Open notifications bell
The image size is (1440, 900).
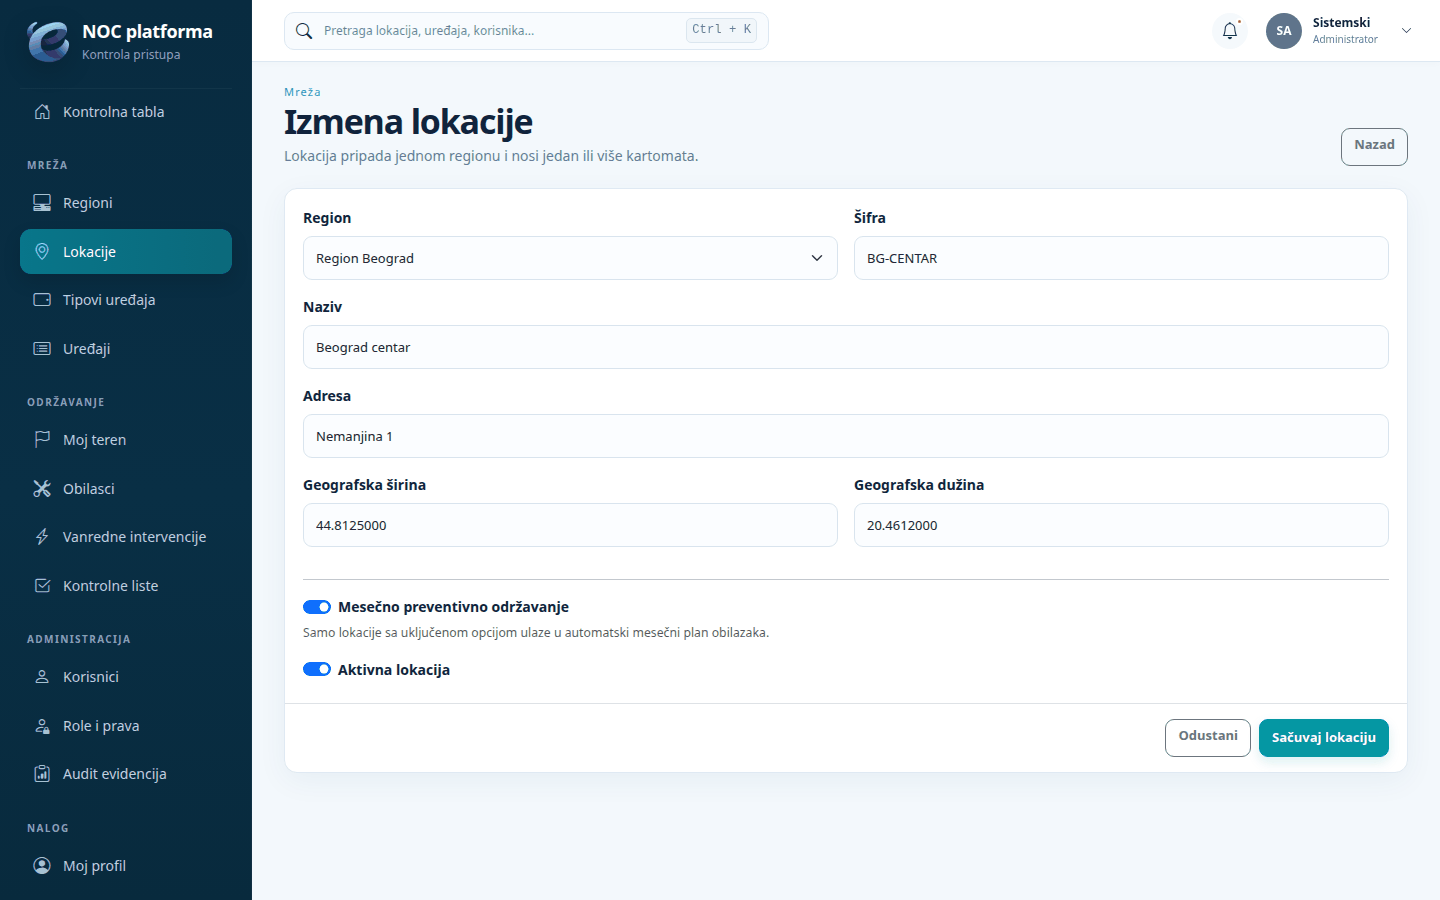(1230, 31)
